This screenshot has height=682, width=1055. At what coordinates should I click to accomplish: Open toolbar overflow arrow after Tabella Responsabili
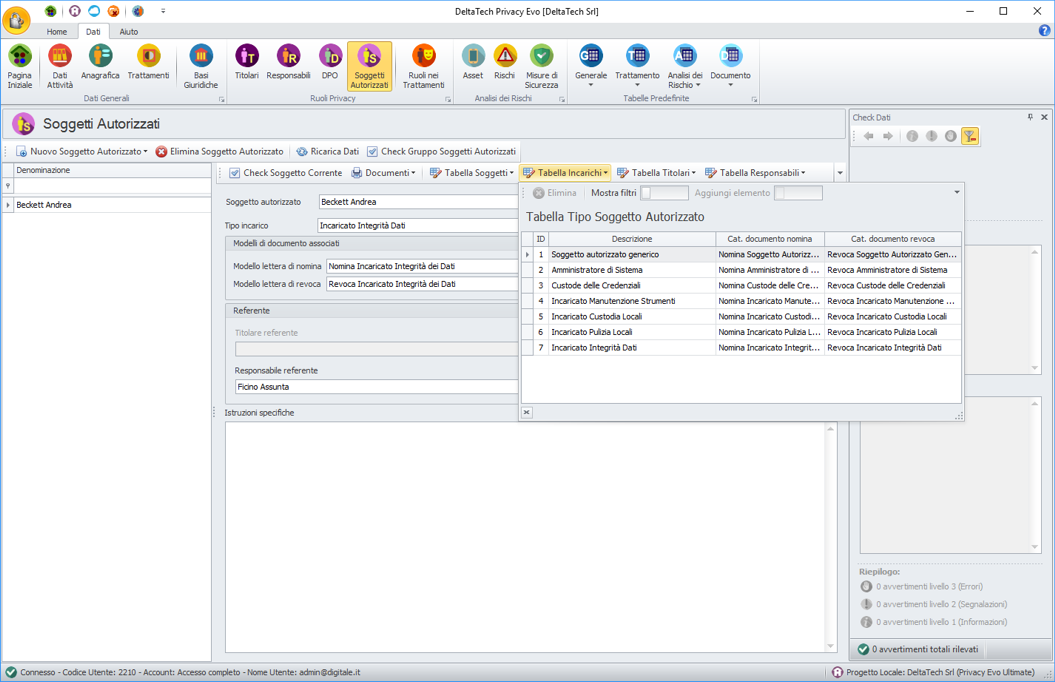tap(840, 173)
